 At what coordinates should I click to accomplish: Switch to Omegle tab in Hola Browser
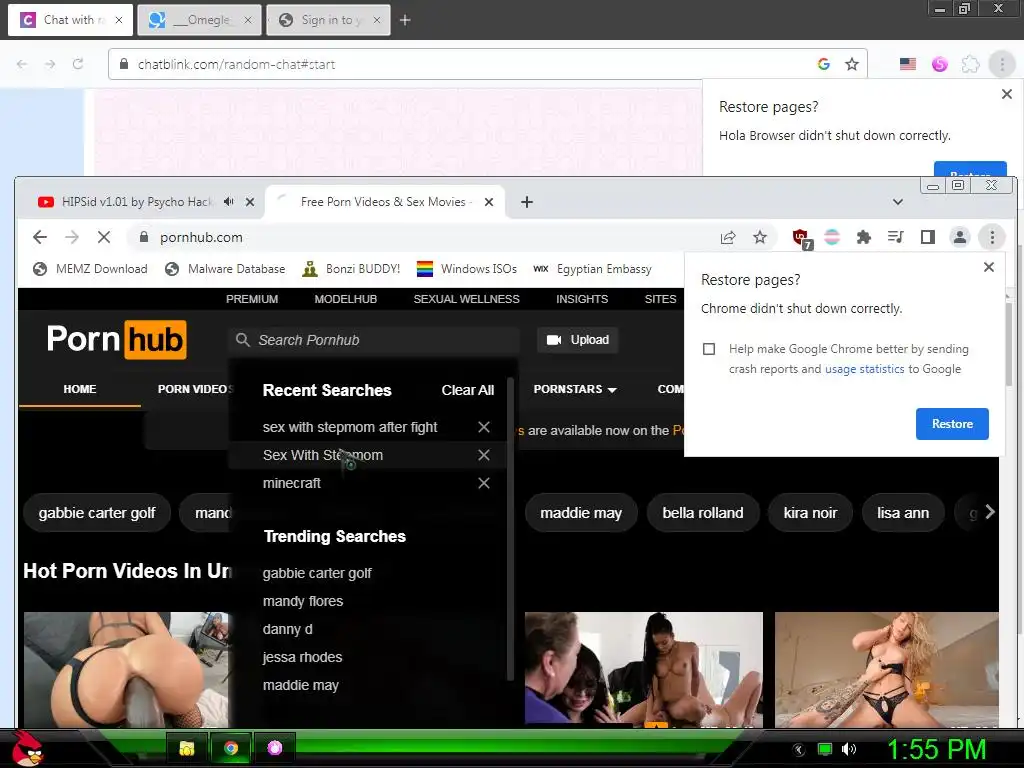pyautogui.click(x=199, y=20)
